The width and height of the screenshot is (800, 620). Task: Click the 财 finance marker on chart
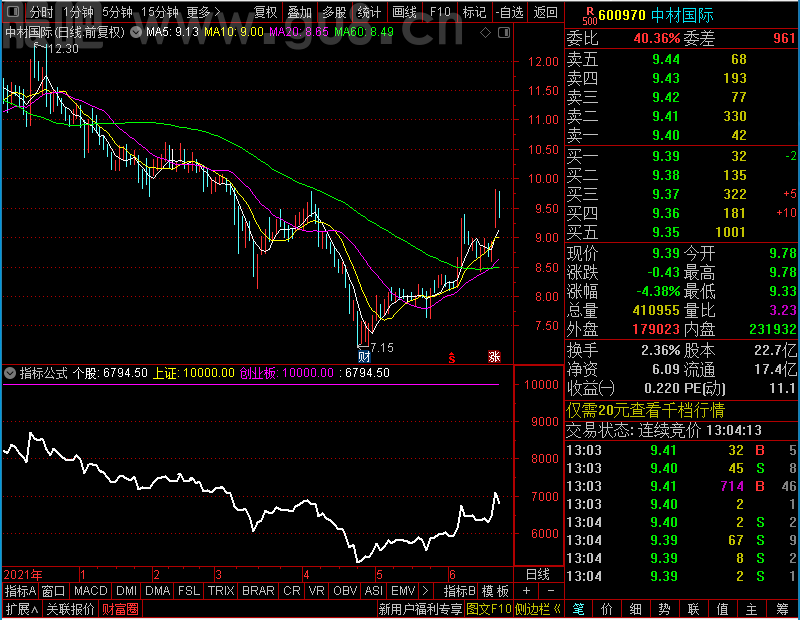[364, 356]
